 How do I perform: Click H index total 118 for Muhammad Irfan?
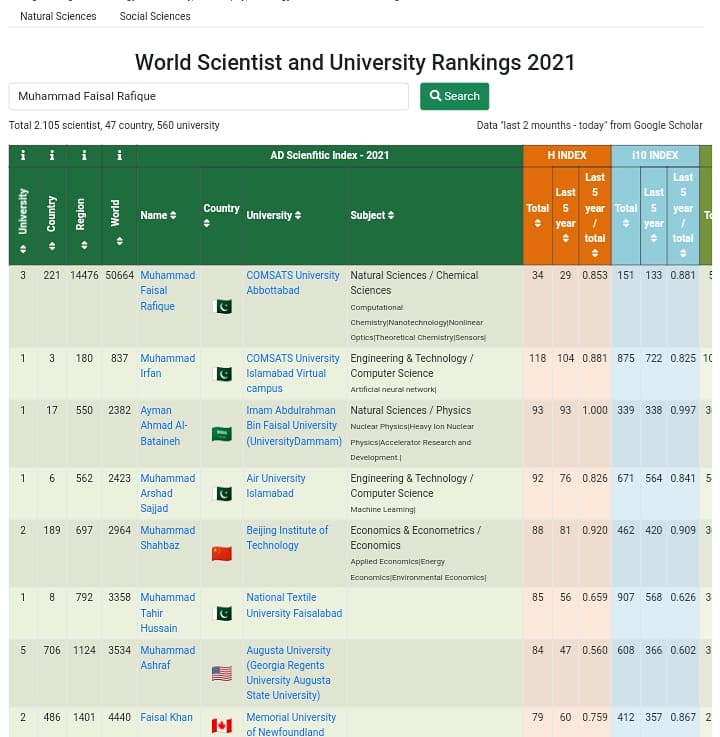[x=538, y=358]
